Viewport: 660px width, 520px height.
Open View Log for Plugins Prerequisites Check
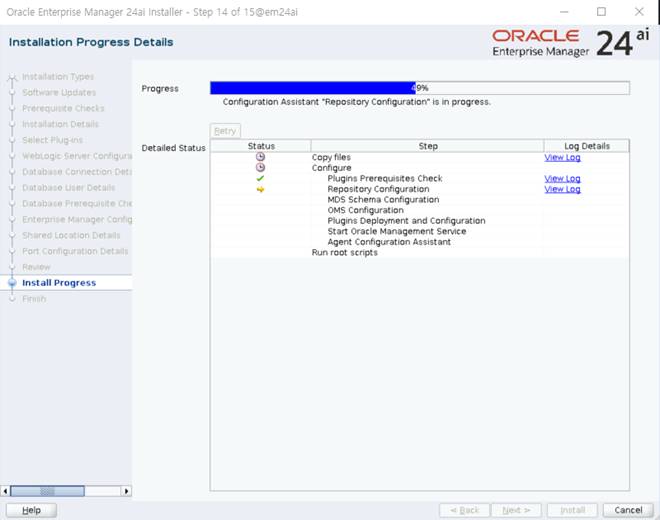pos(562,179)
